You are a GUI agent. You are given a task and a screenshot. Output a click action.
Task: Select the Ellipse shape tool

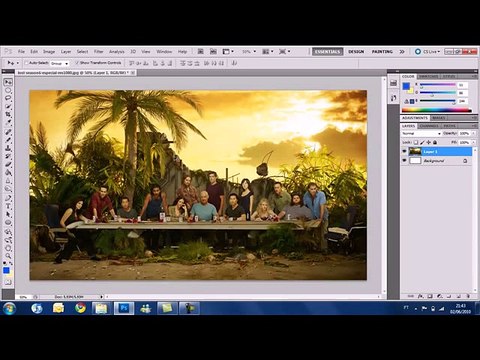tap(8, 222)
